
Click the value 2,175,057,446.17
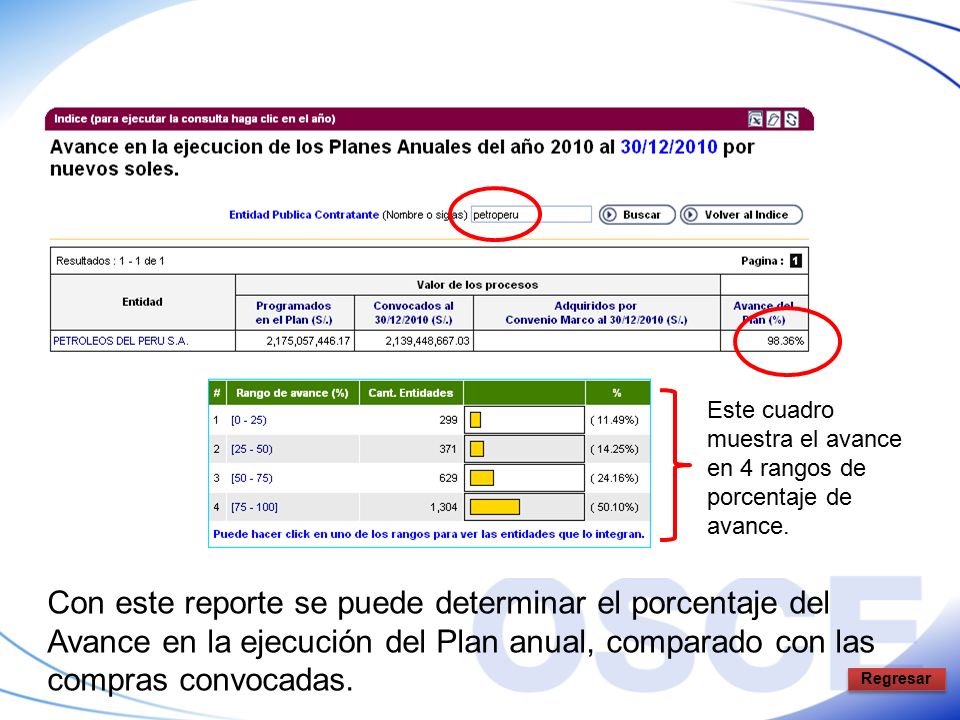(x=308, y=341)
